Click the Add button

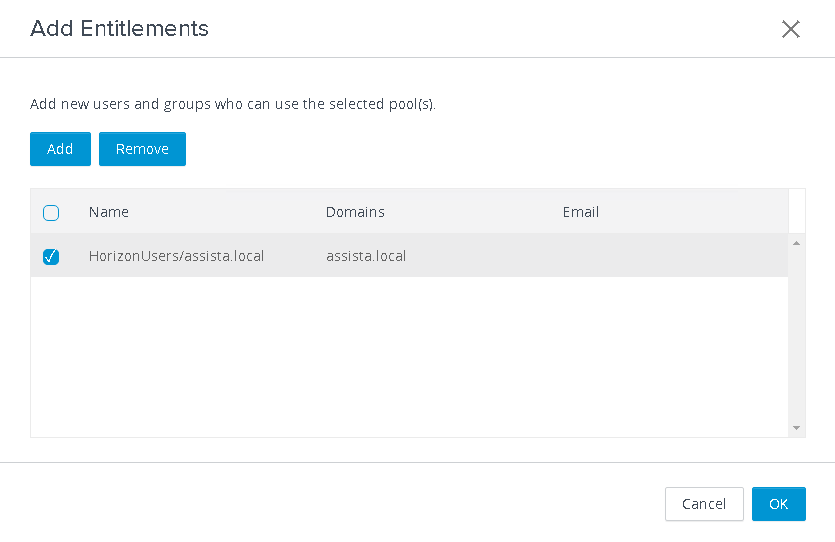click(x=60, y=149)
